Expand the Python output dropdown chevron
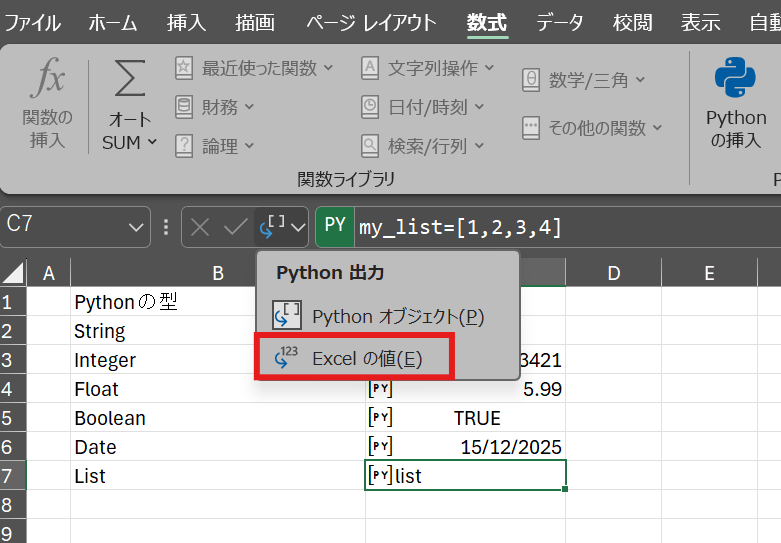The width and height of the screenshot is (781, 543). coord(298,228)
